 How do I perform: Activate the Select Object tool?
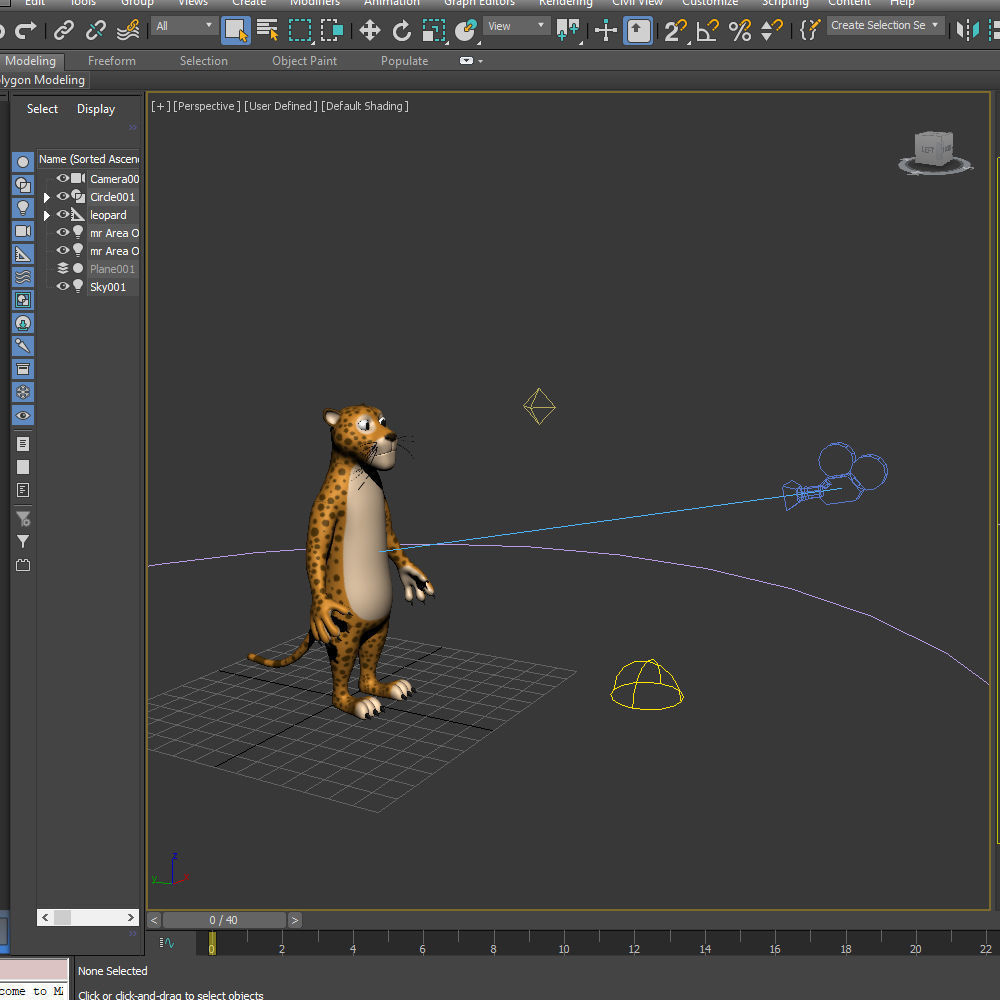click(235, 31)
